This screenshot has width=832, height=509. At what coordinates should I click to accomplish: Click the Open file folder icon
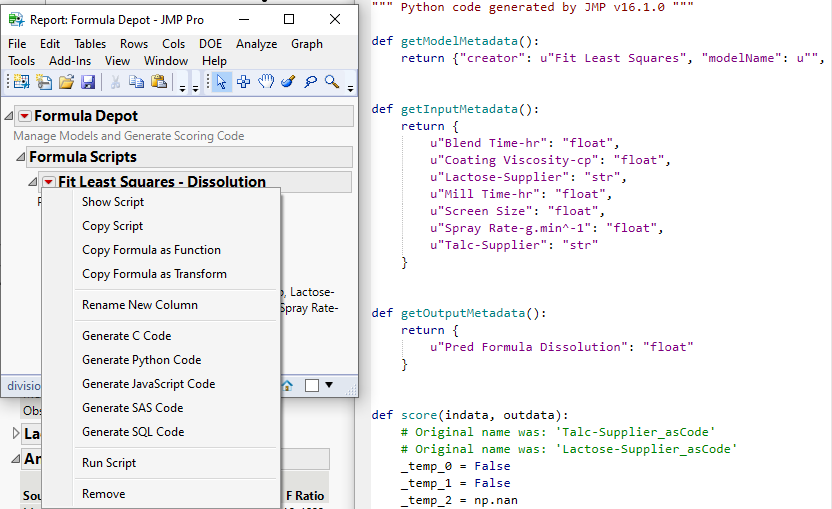(66, 82)
